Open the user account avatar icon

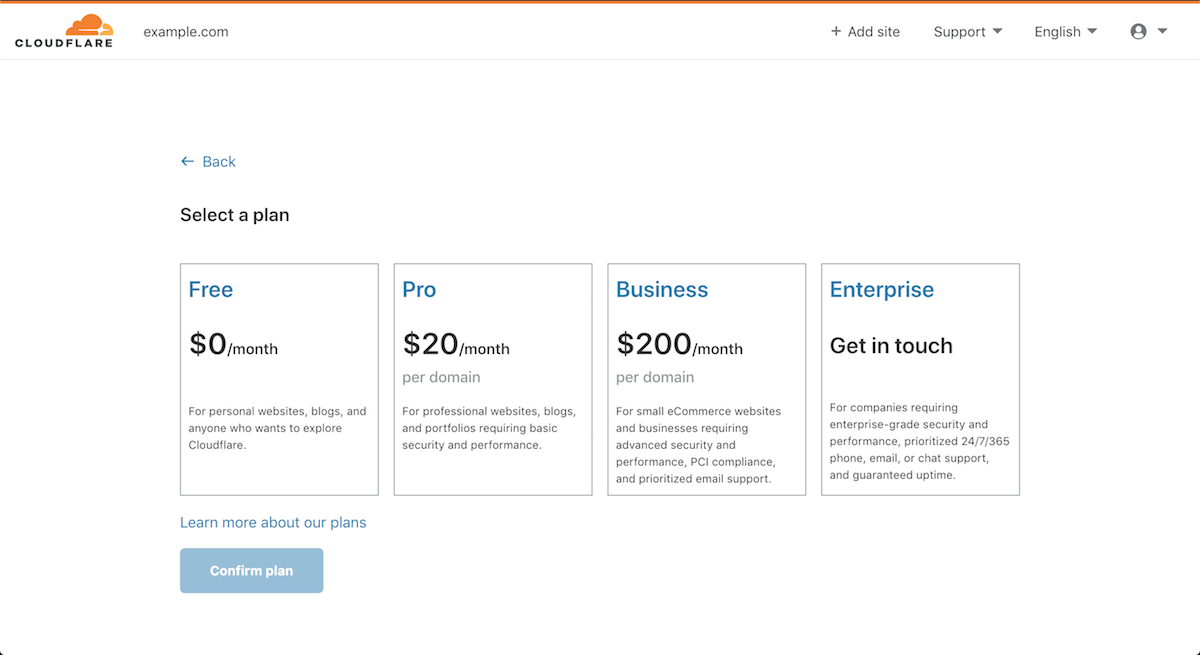(1138, 32)
